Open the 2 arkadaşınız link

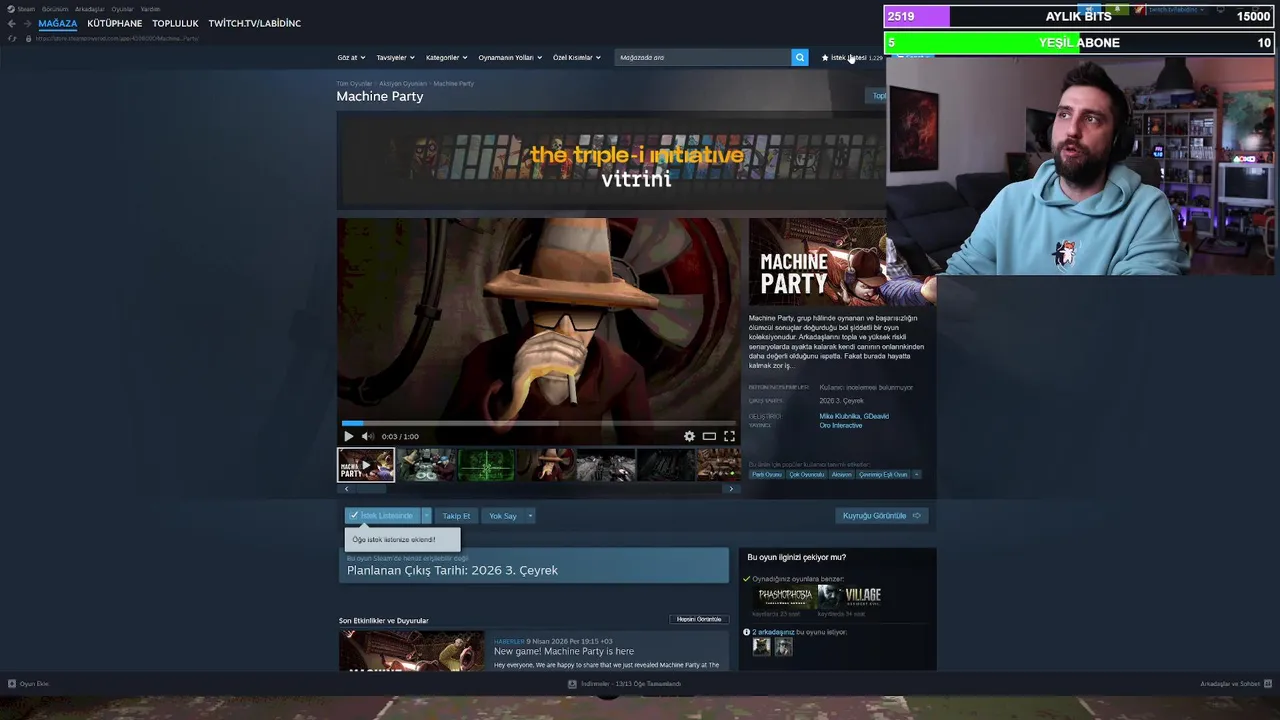pos(773,632)
